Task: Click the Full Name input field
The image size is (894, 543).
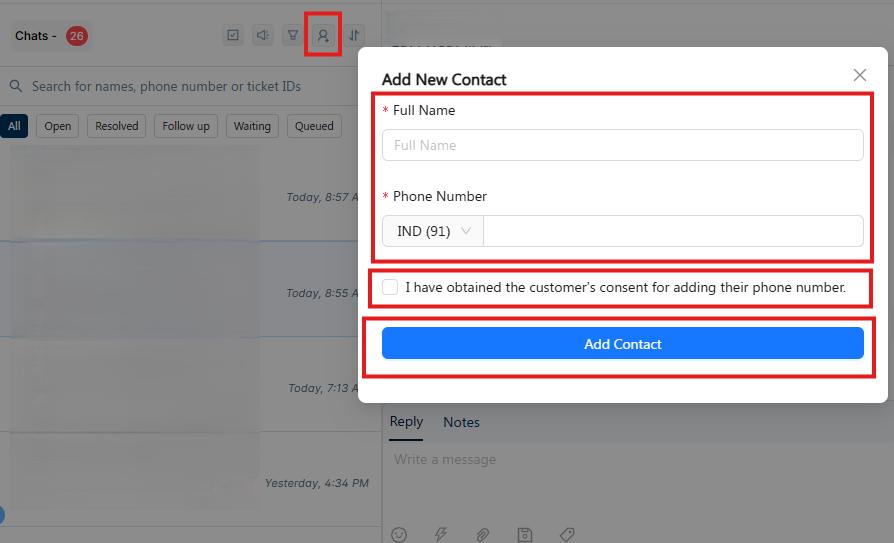Action: pyautogui.click(x=622, y=145)
